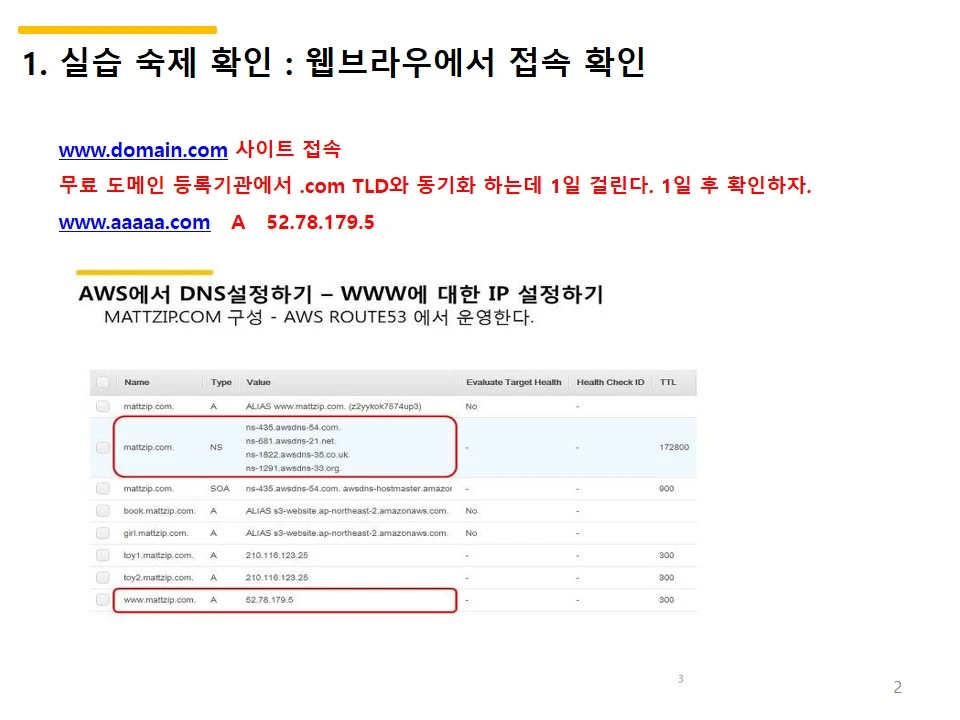
Task: Open the www.domain.com hyperlink
Action: [143, 150]
